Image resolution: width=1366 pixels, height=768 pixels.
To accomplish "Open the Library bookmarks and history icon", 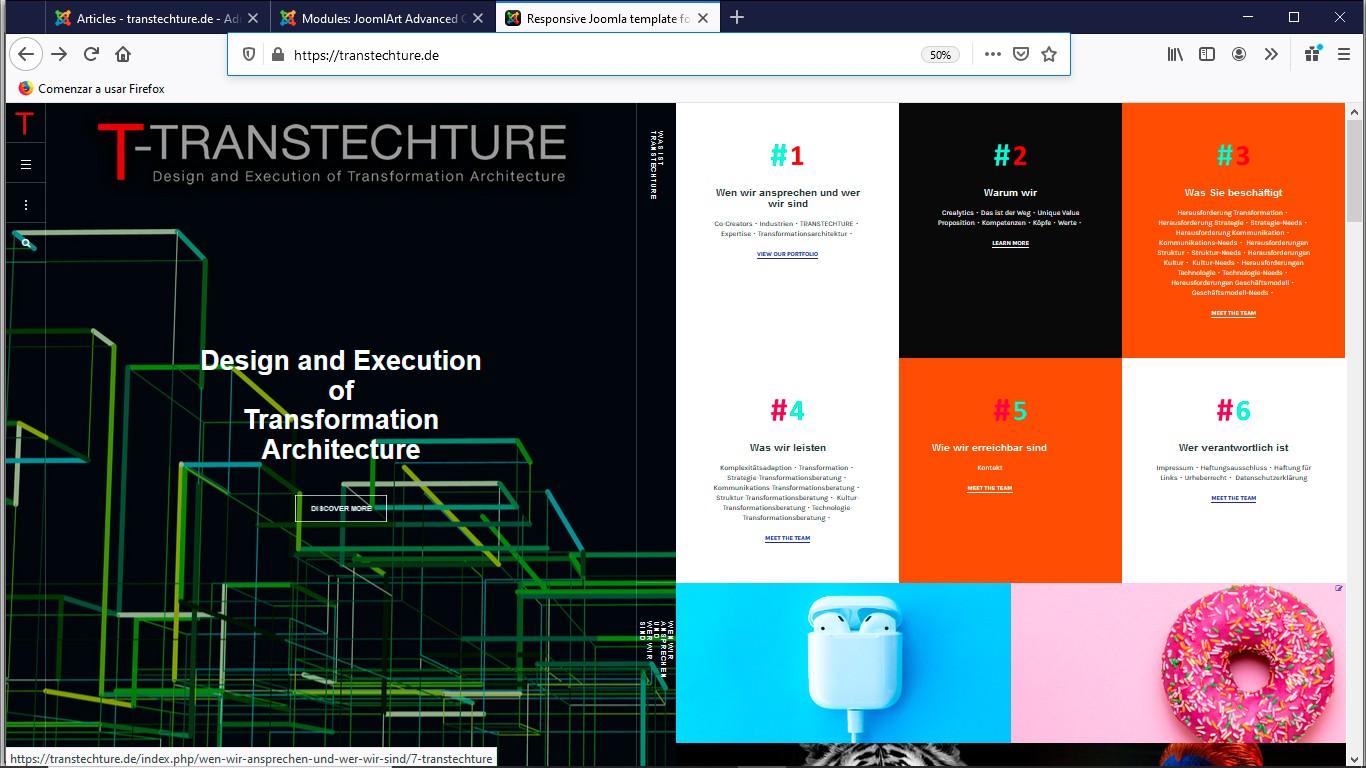I will tap(1175, 55).
